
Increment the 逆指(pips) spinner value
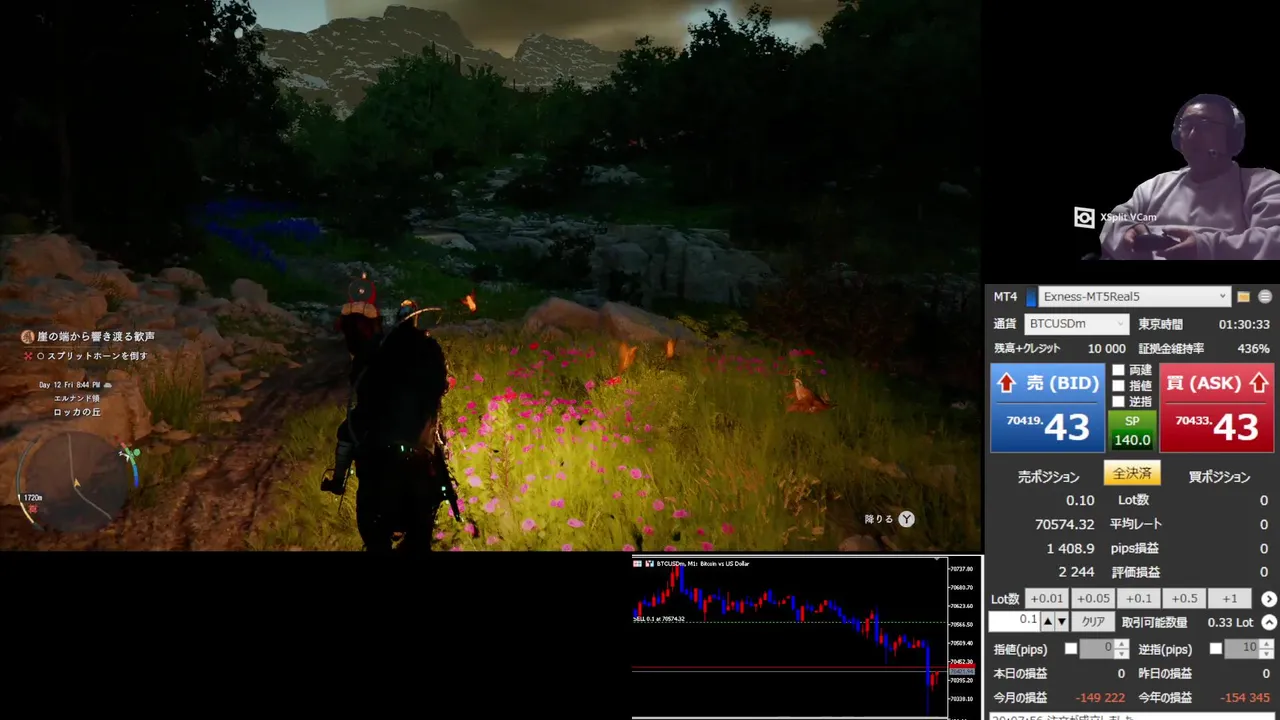pos(1267,644)
